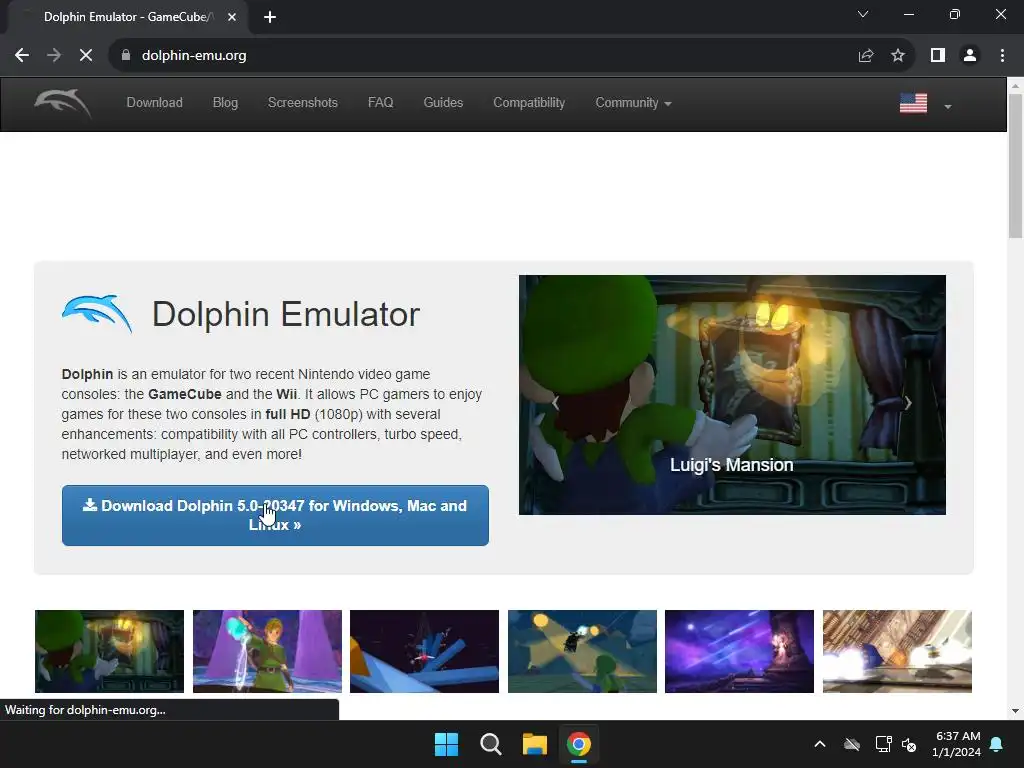Image resolution: width=1024 pixels, height=768 pixels.
Task: Open Windows Start menu
Action: pos(447,744)
